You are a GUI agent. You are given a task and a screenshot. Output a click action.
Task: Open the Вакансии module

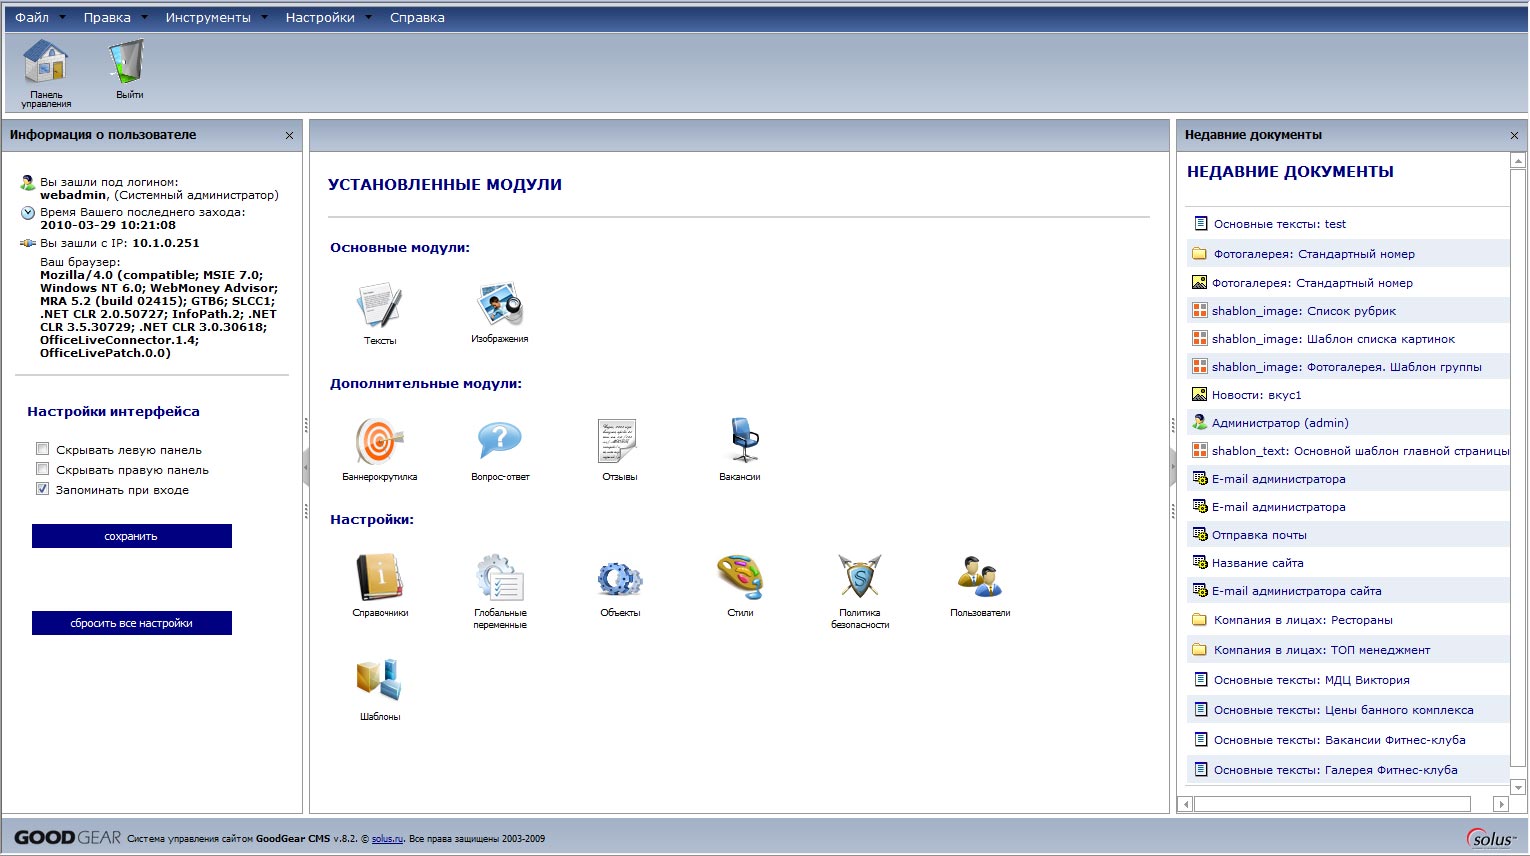pos(740,449)
